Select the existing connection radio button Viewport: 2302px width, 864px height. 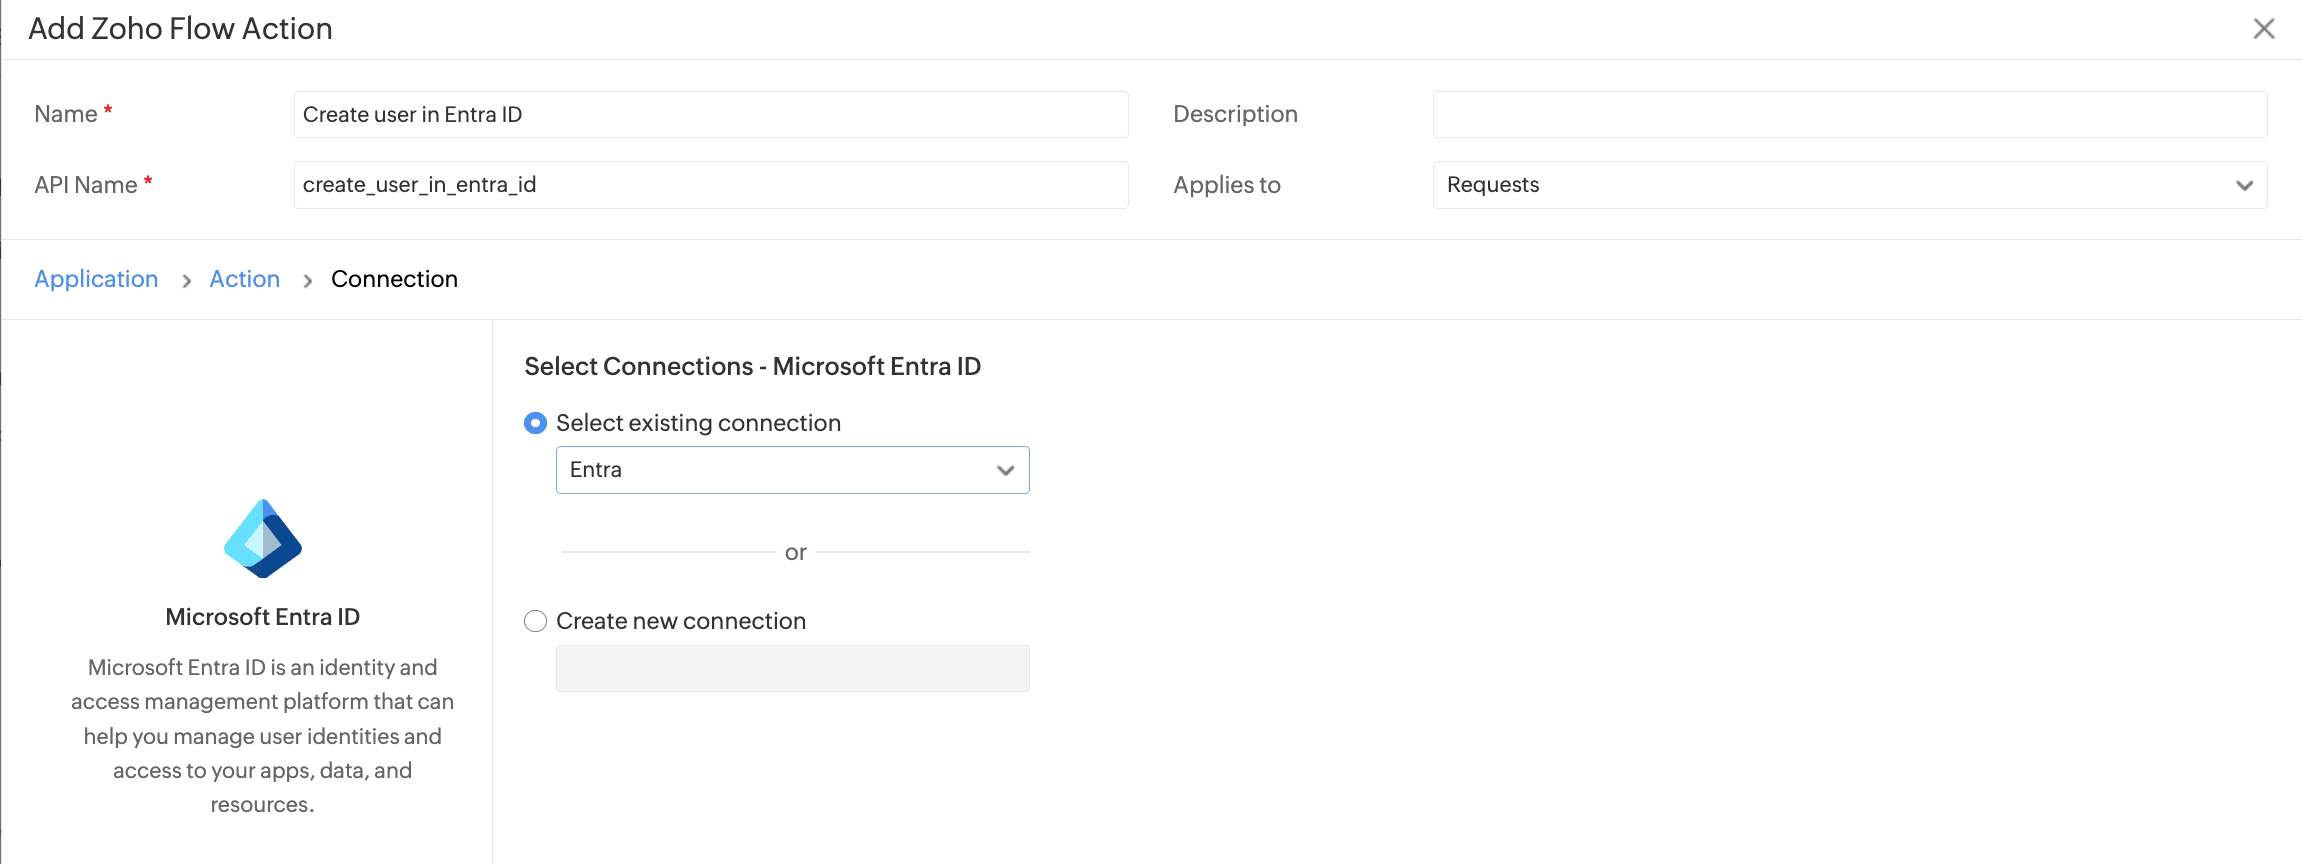[x=536, y=423]
